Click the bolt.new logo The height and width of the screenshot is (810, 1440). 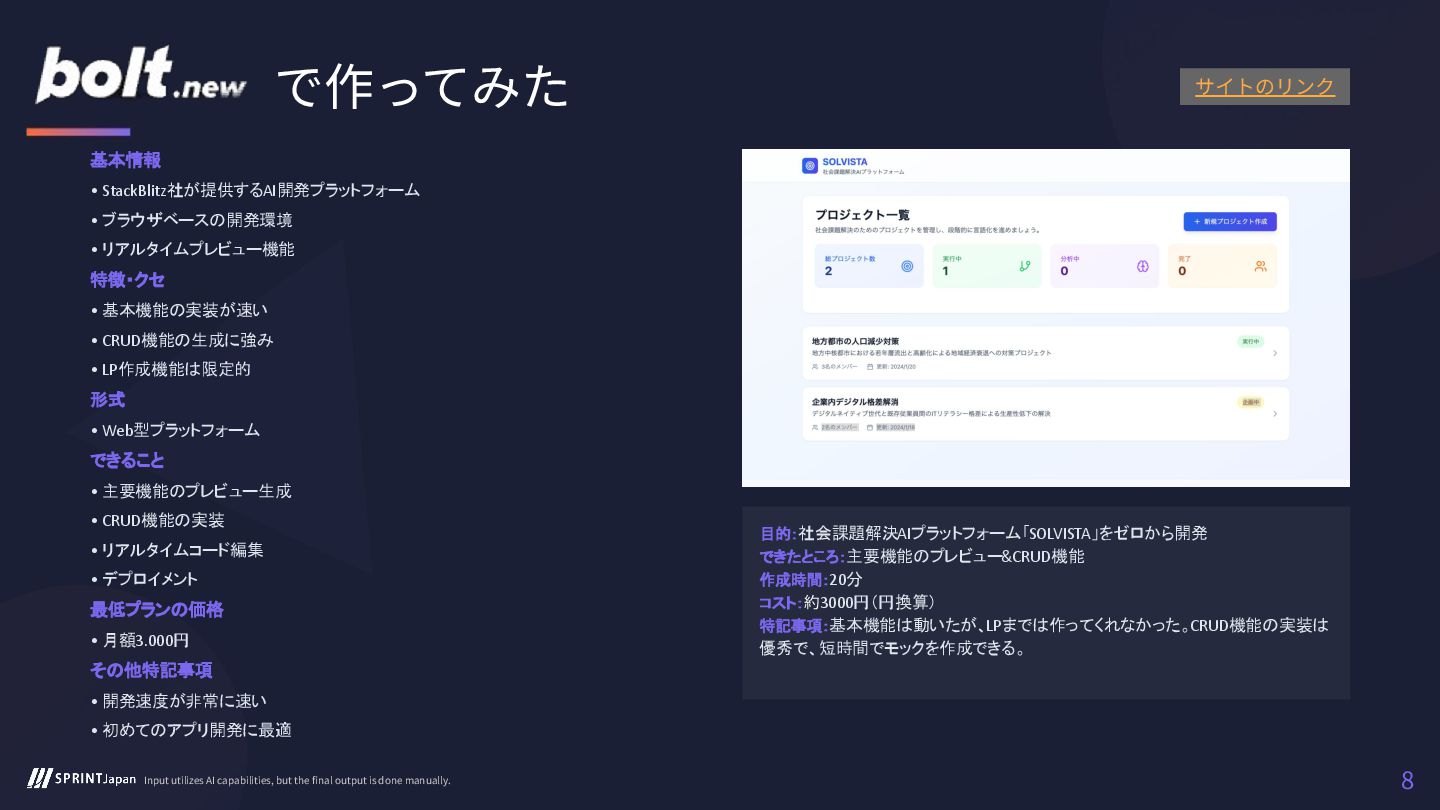tap(140, 75)
